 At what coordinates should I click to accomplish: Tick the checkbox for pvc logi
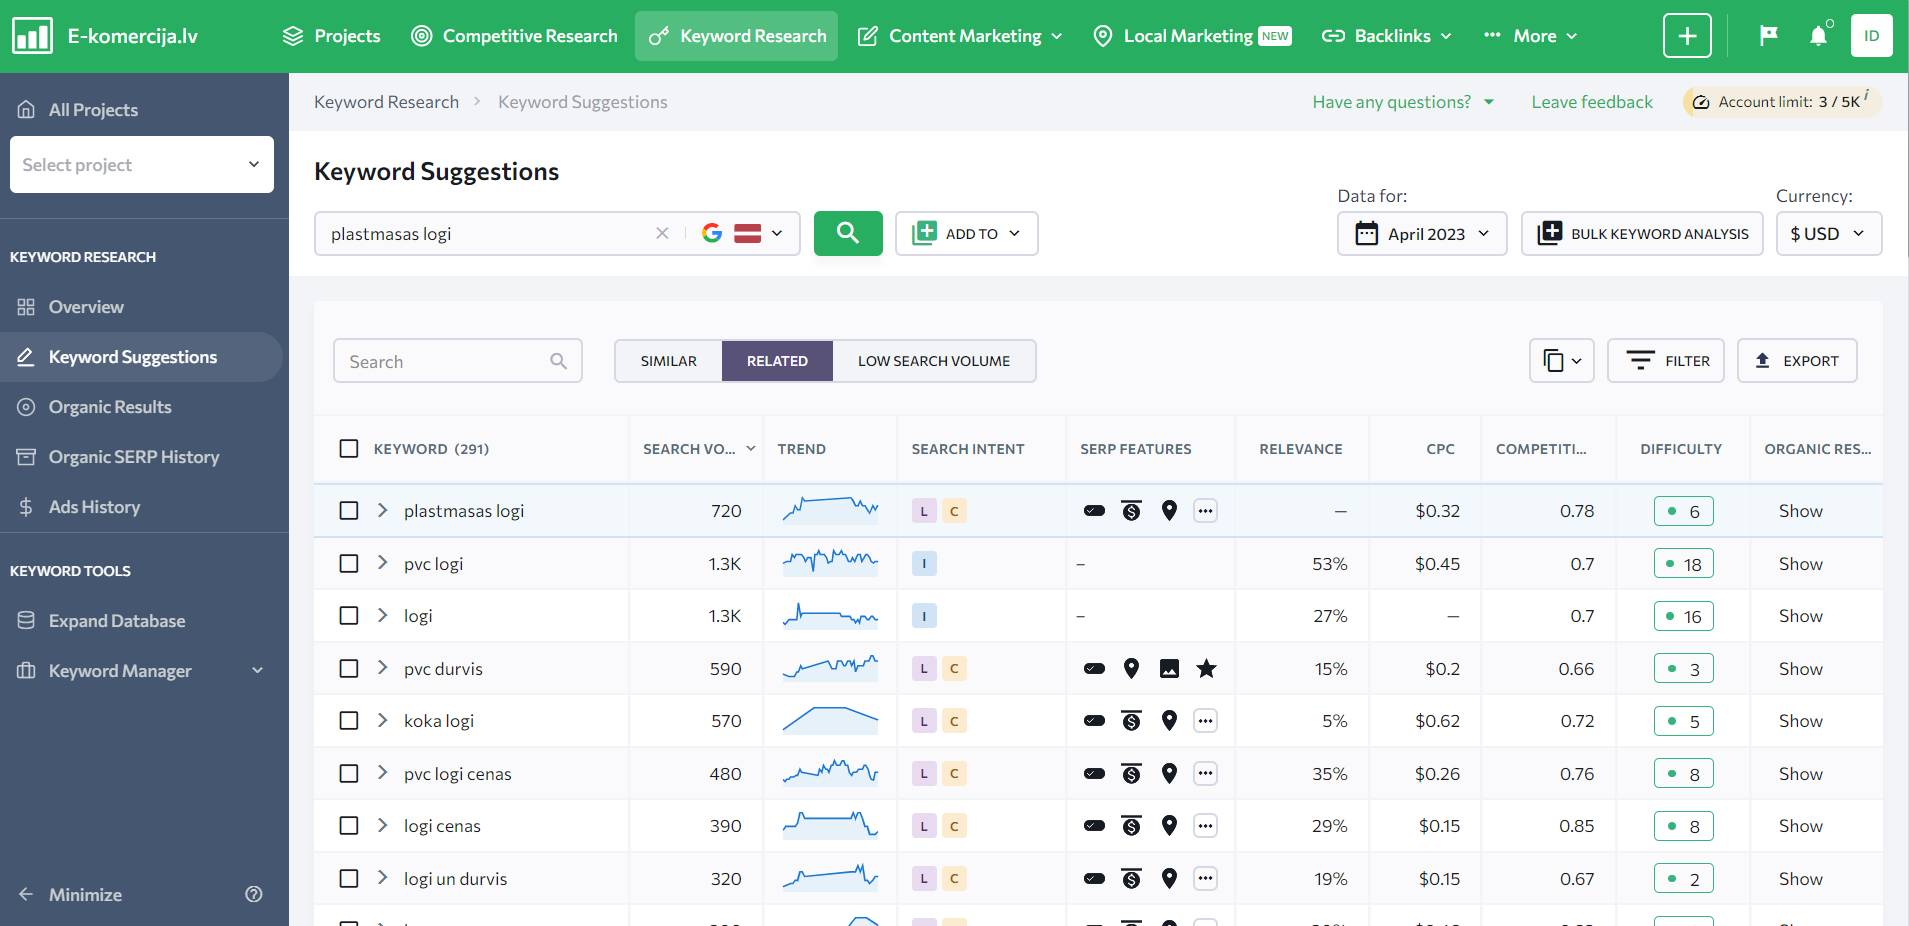(349, 564)
